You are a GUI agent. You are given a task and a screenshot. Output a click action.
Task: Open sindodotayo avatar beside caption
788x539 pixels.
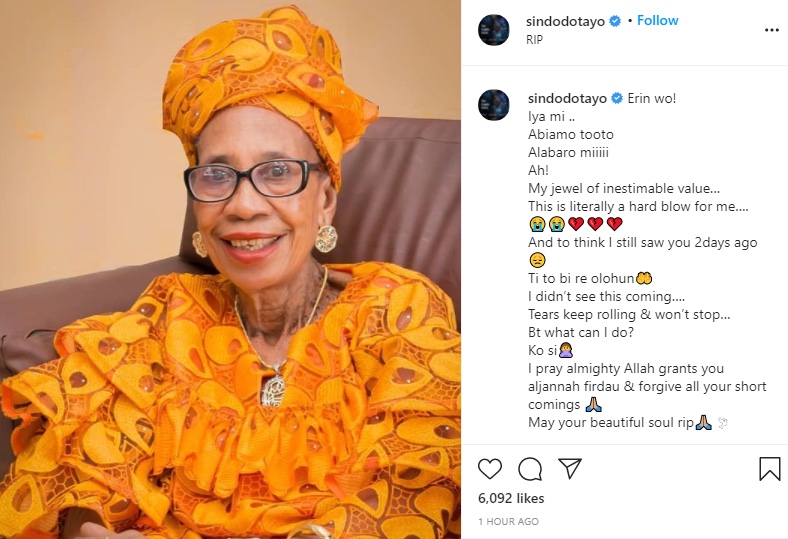pos(495,105)
